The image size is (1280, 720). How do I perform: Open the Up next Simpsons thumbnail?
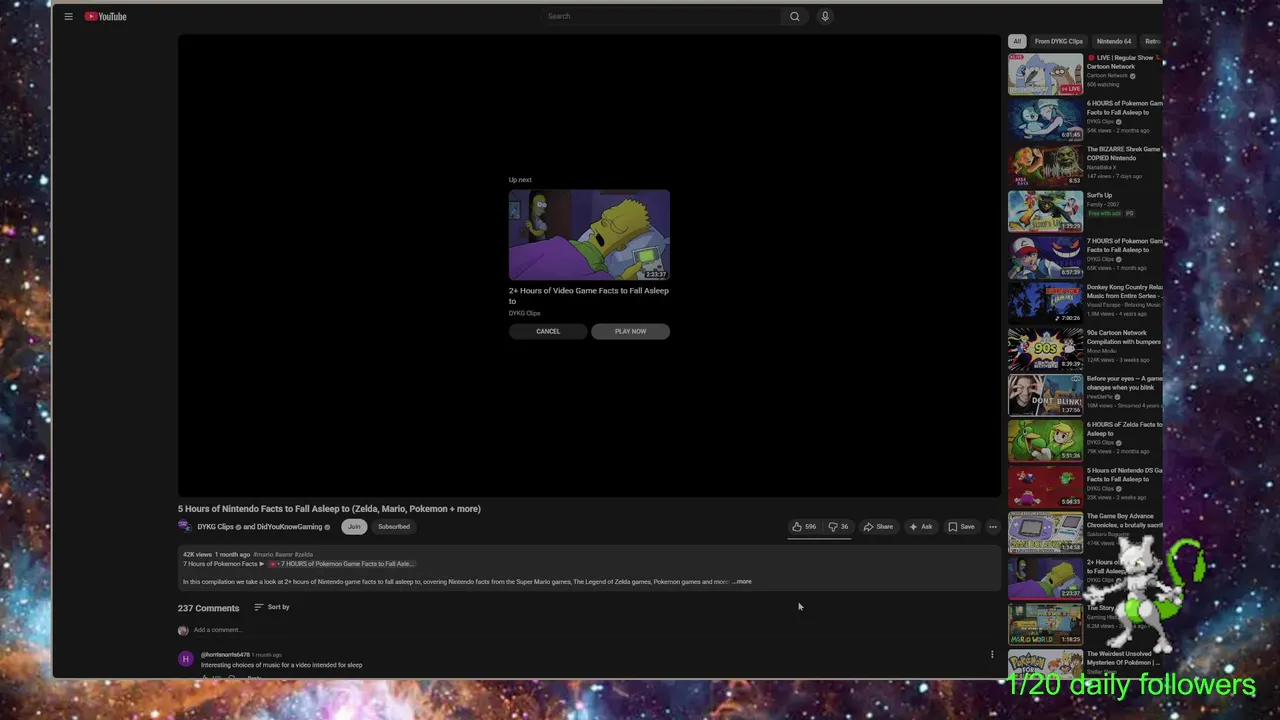click(x=589, y=235)
